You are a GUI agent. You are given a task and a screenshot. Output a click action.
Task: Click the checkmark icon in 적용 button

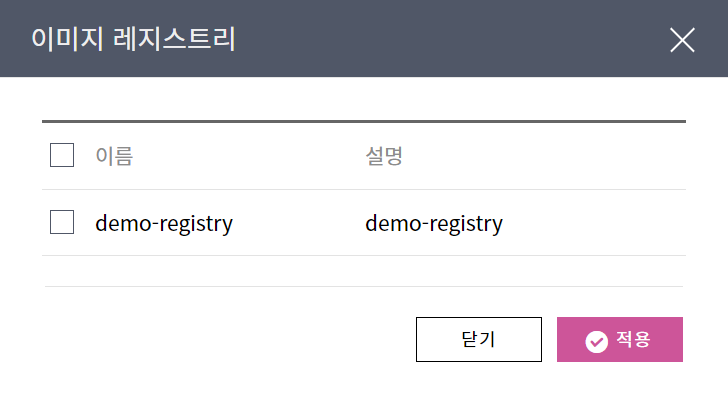[596, 340]
